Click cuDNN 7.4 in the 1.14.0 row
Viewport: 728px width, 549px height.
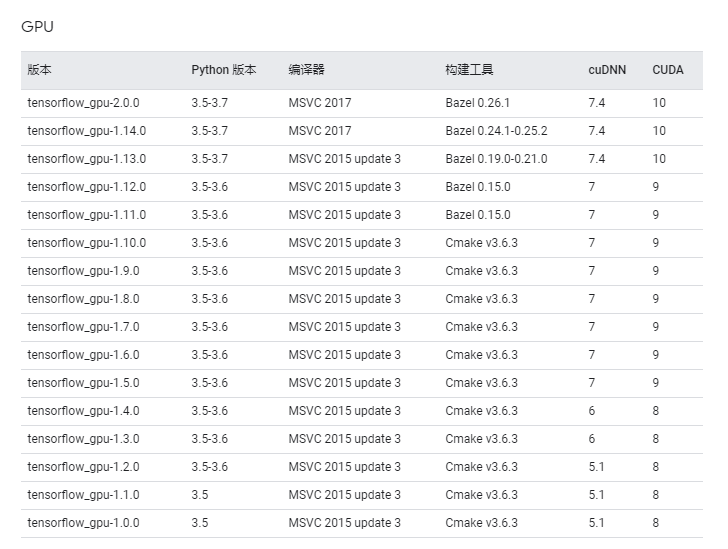click(x=597, y=131)
